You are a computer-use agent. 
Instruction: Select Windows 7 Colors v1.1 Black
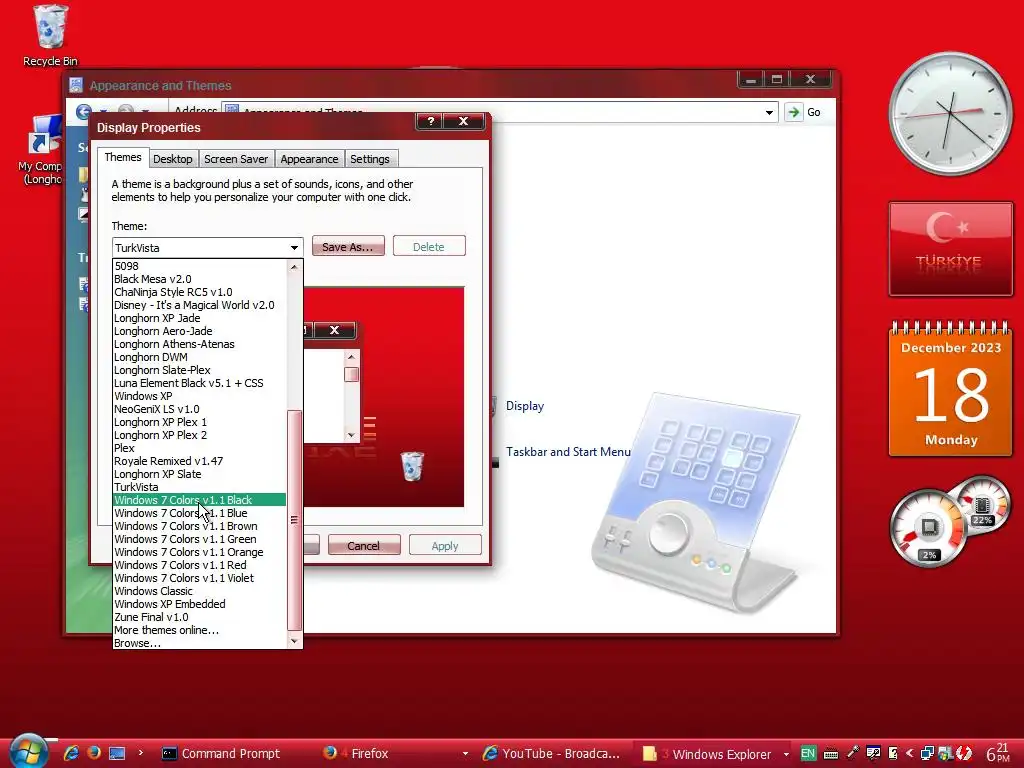[199, 500]
